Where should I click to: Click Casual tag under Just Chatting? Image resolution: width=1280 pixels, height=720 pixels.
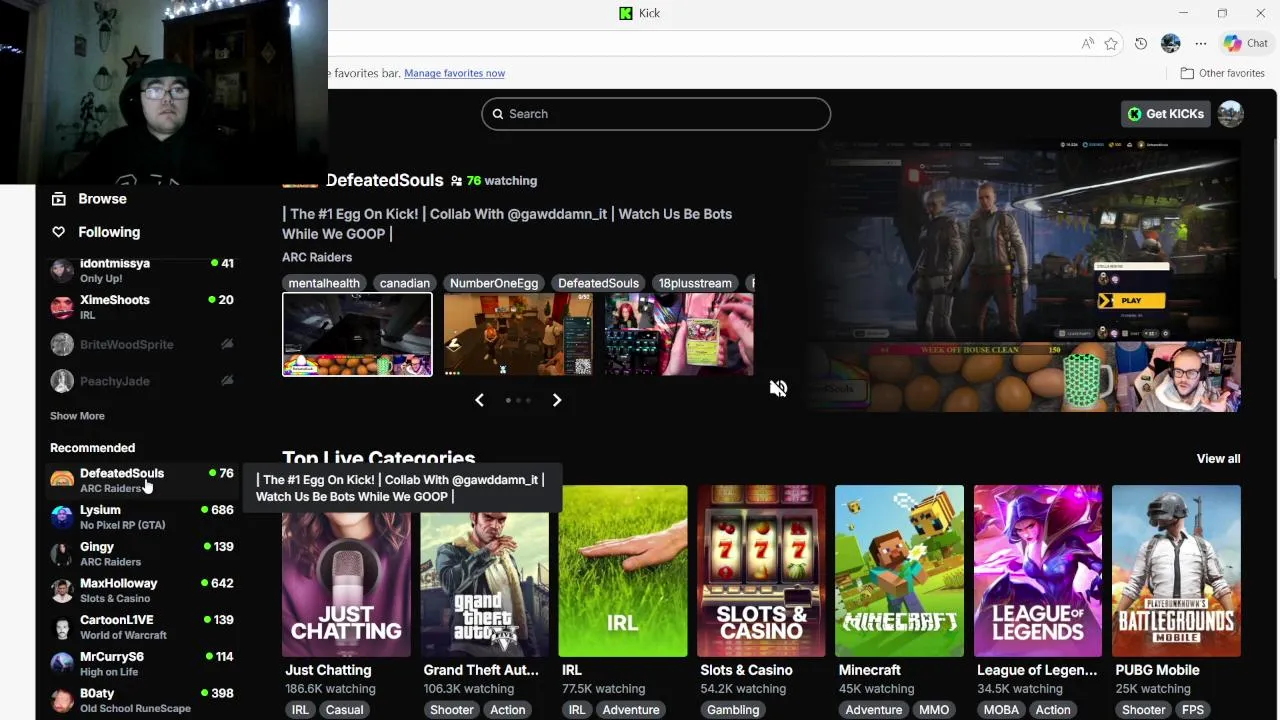tap(344, 710)
